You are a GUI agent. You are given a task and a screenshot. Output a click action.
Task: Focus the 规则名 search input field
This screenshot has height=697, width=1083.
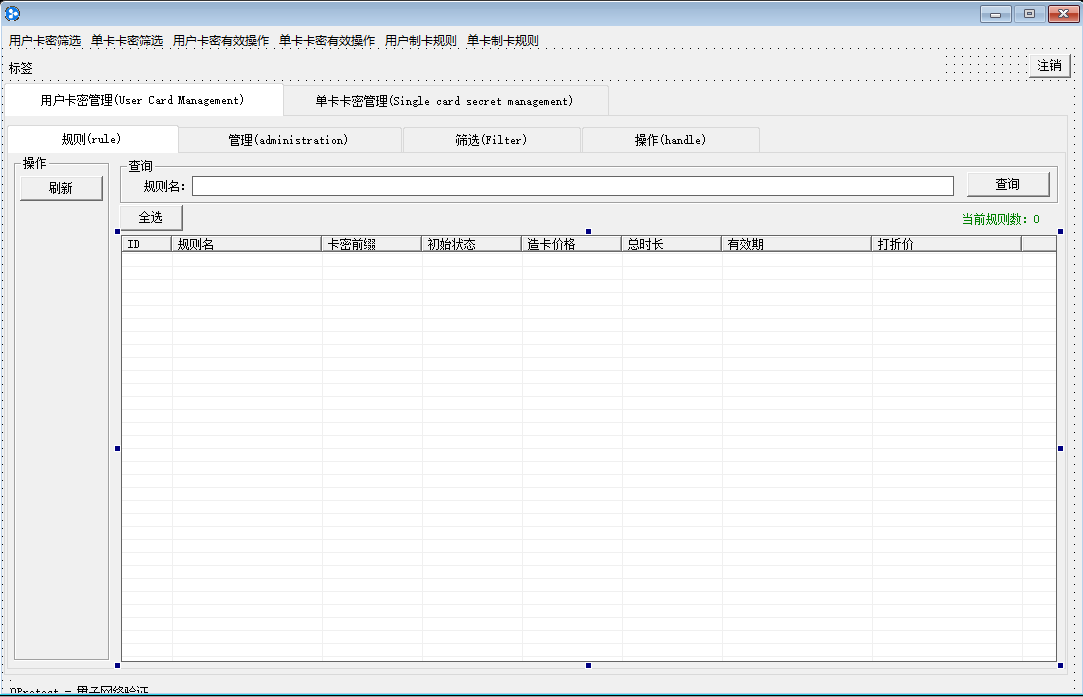click(572, 186)
